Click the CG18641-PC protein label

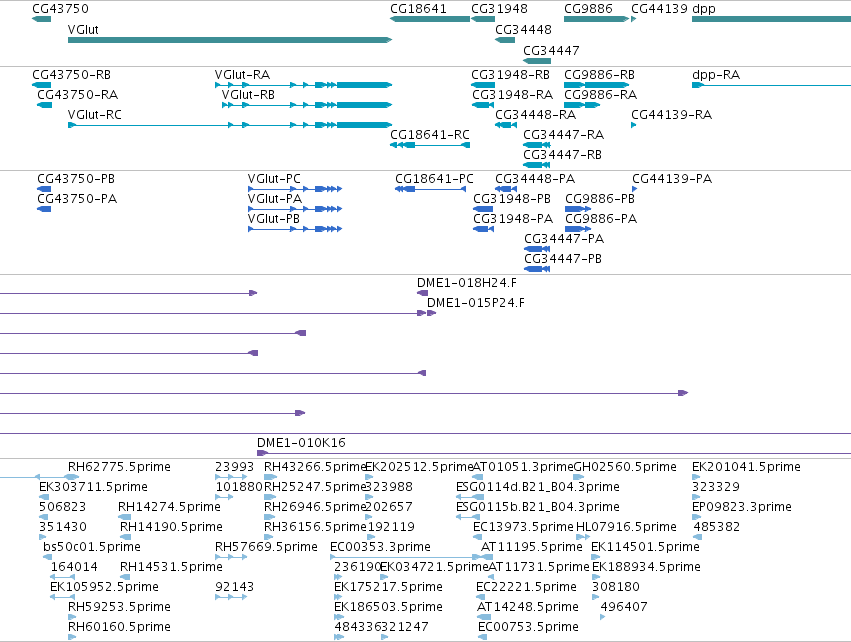434,179
